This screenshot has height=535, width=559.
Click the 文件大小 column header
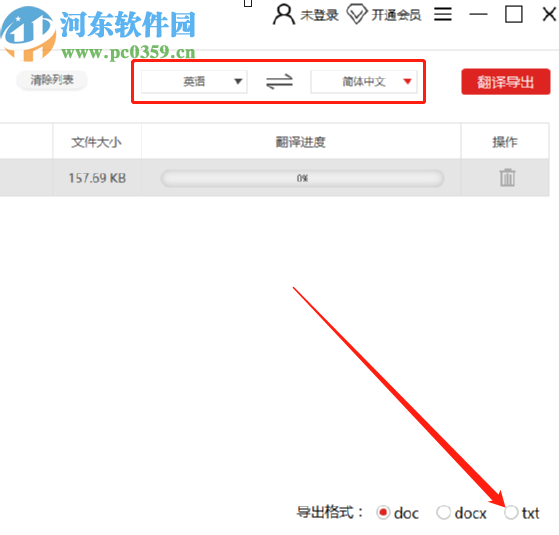click(x=97, y=142)
